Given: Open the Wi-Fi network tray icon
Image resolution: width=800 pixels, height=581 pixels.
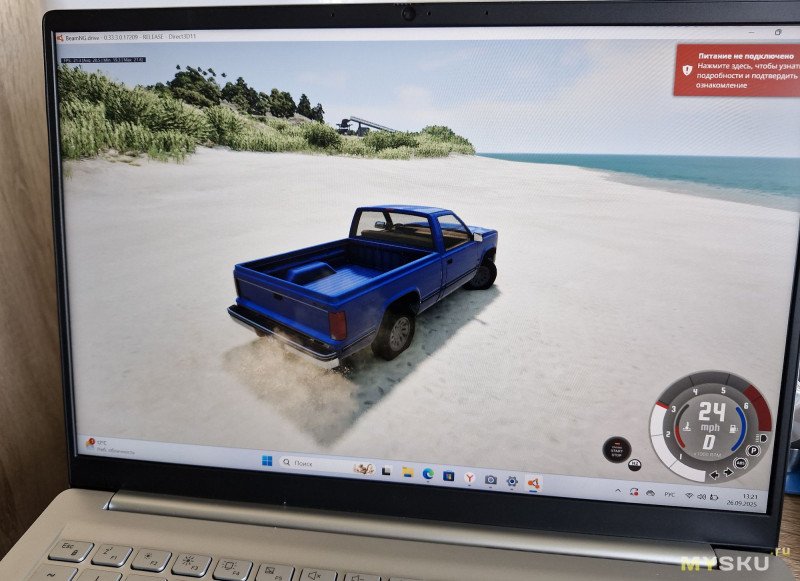Looking at the screenshot, I should click(x=689, y=496).
